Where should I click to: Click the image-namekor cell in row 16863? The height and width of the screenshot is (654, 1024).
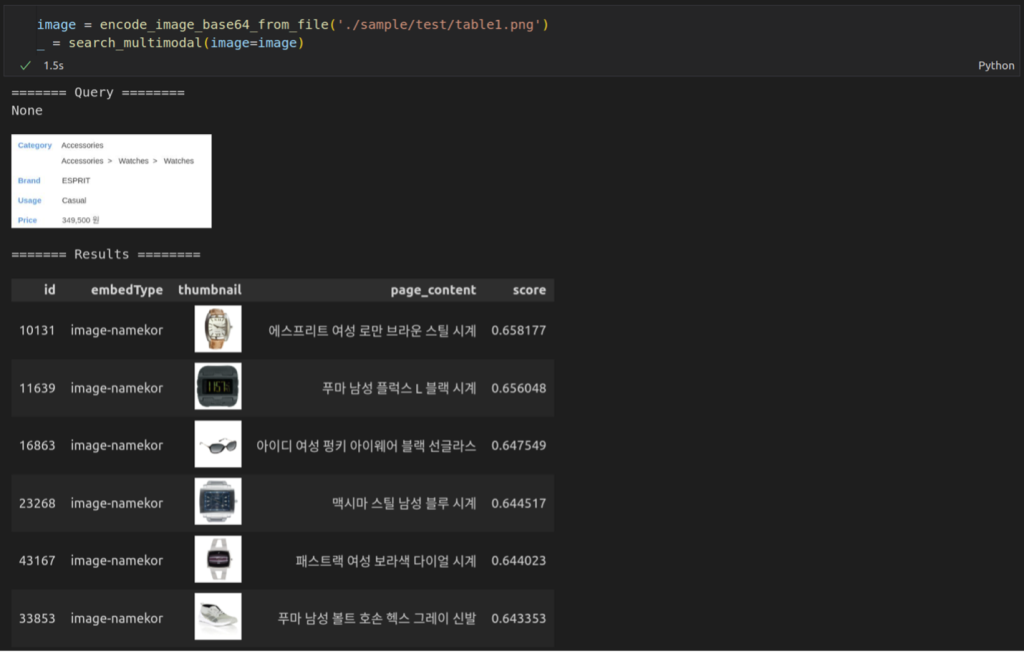(x=117, y=446)
